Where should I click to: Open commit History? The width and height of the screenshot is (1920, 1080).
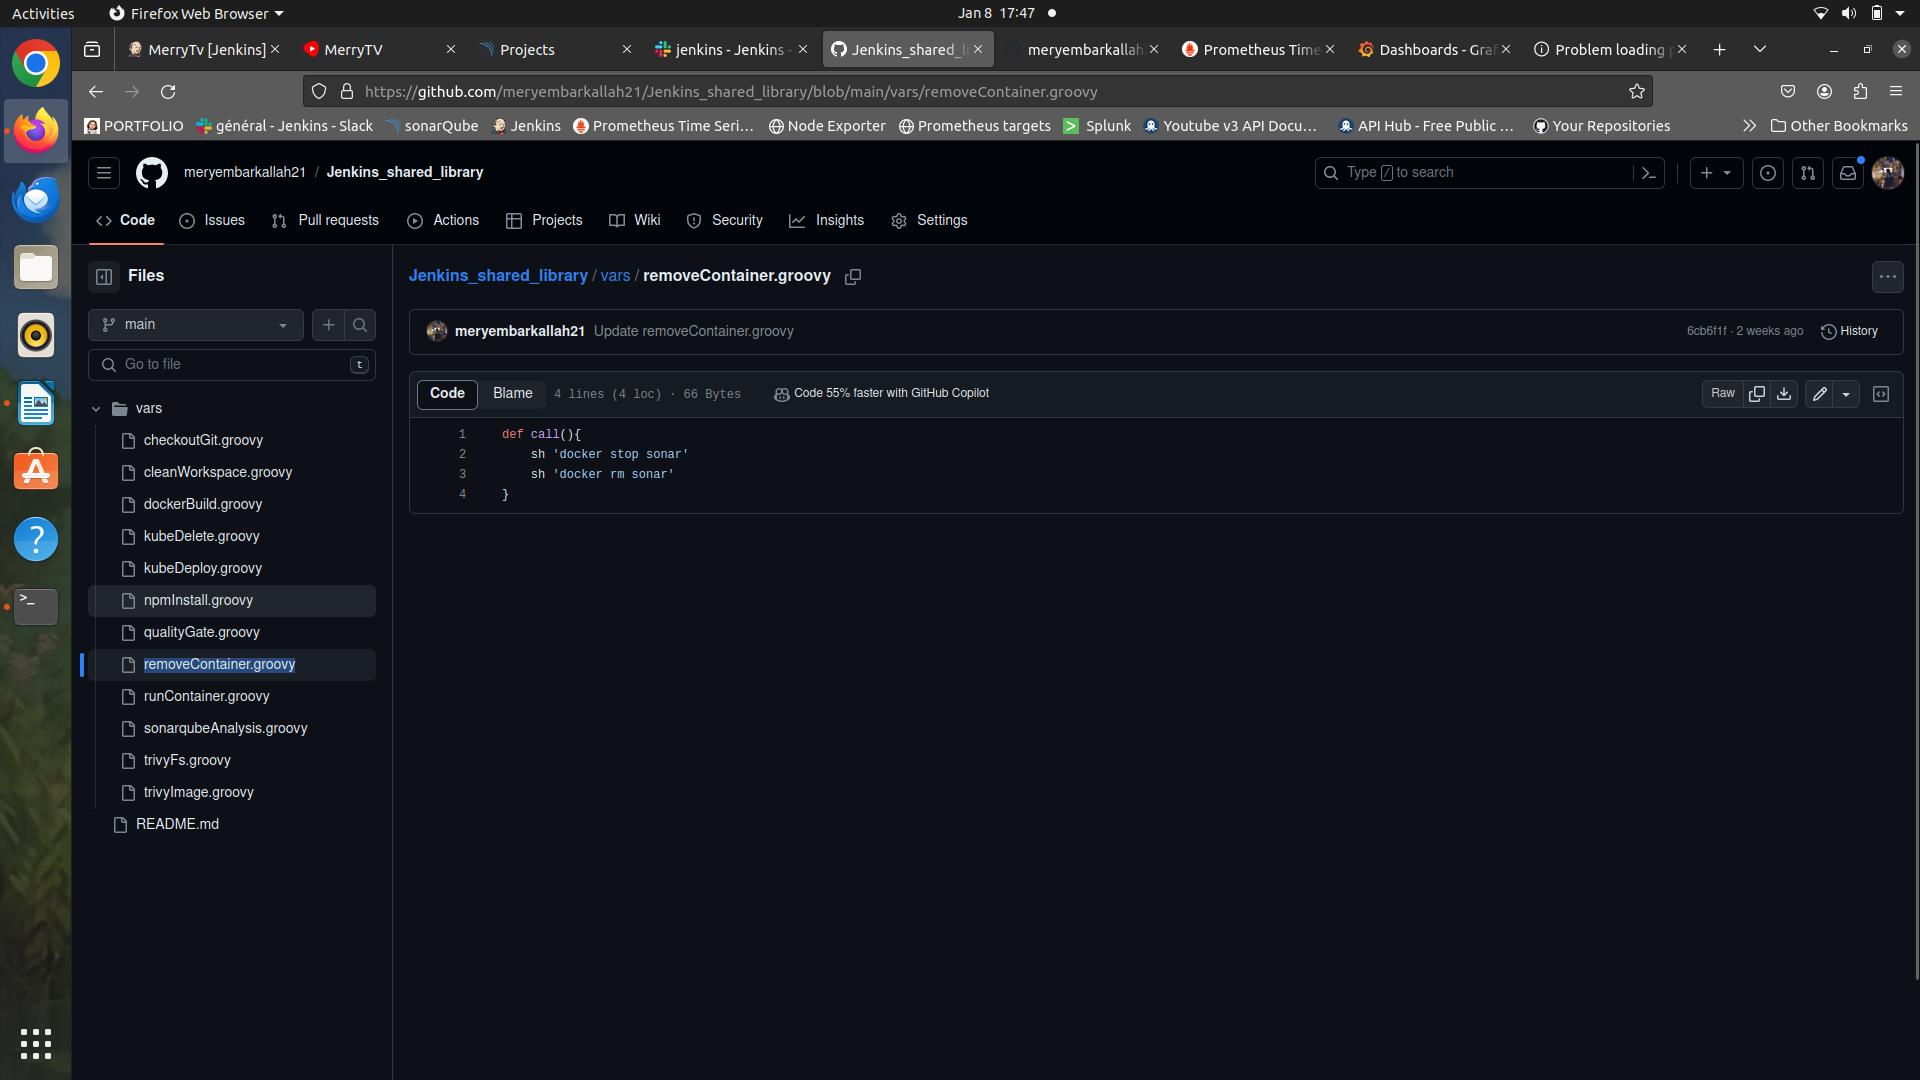point(1849,332)
